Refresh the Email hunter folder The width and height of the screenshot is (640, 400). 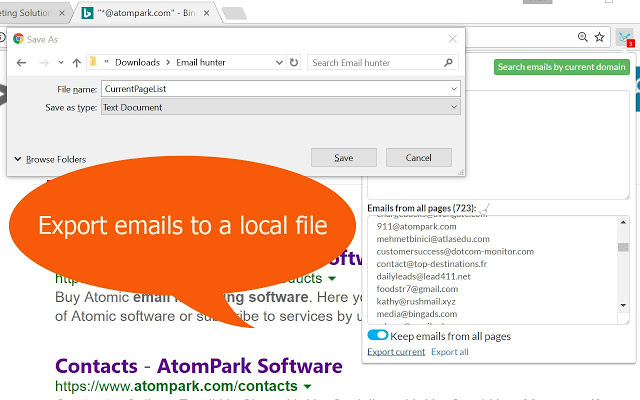(294, 62)
